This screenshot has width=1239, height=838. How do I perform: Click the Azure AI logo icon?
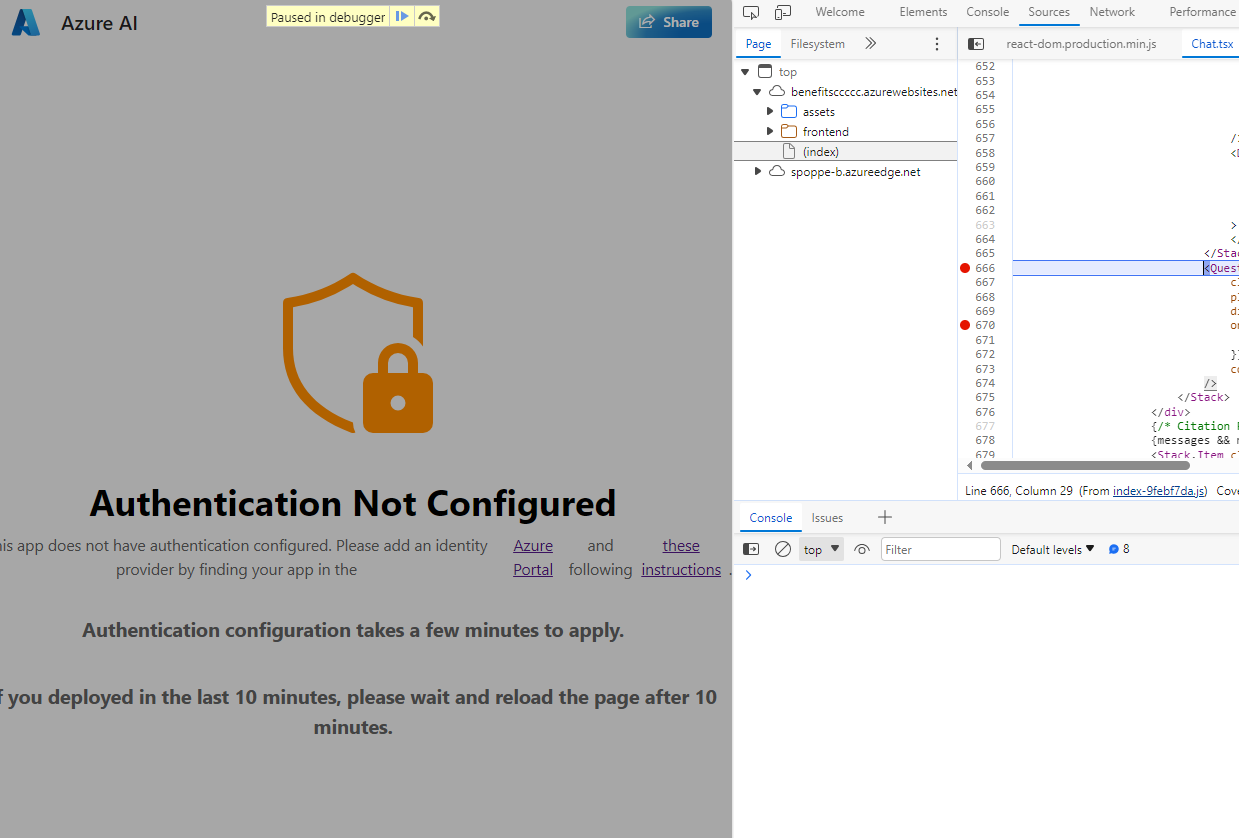click(26, 22)
